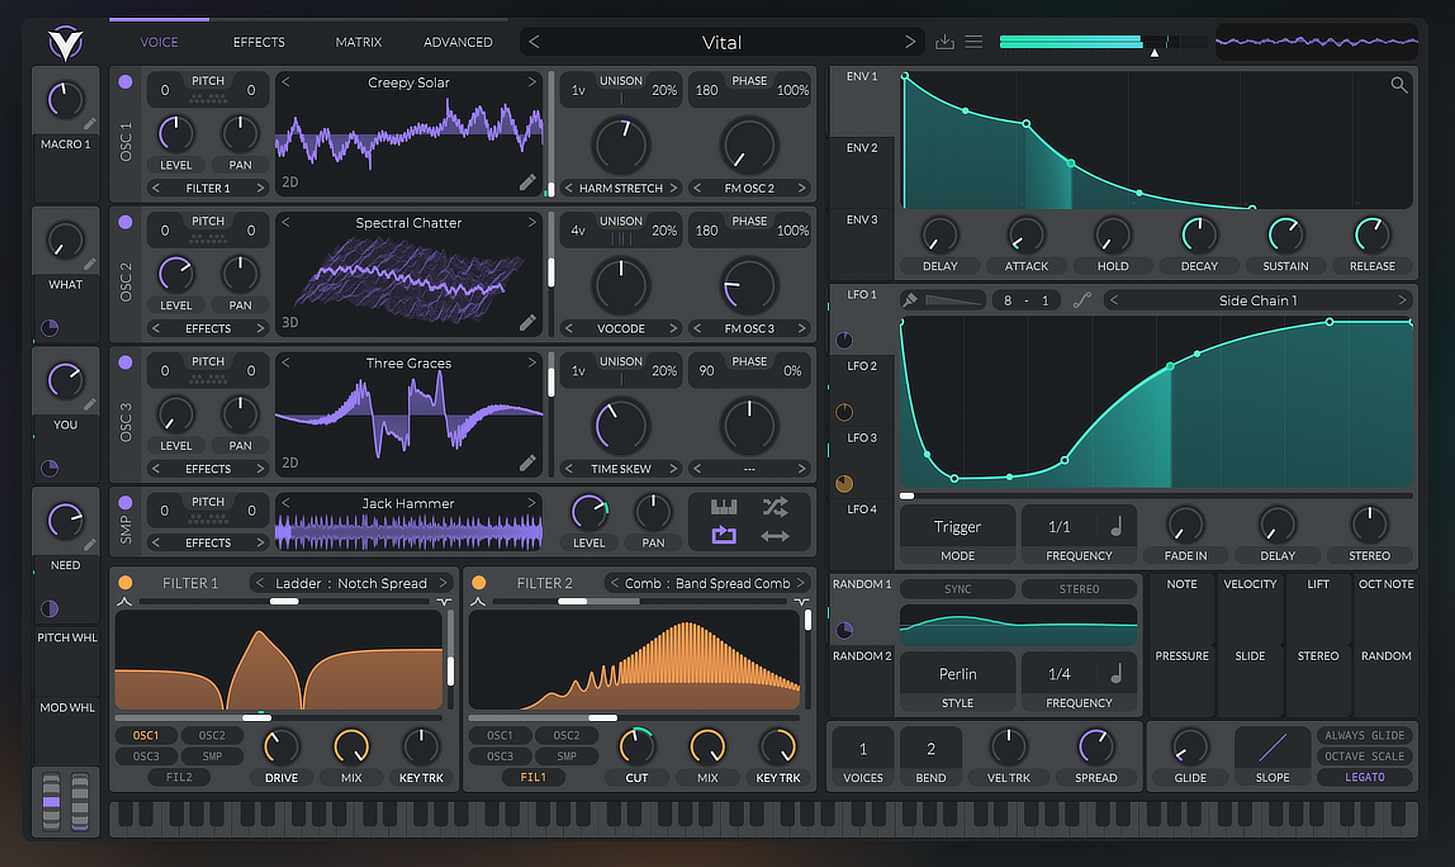Switch to the VOICE tab

[159, 42]
